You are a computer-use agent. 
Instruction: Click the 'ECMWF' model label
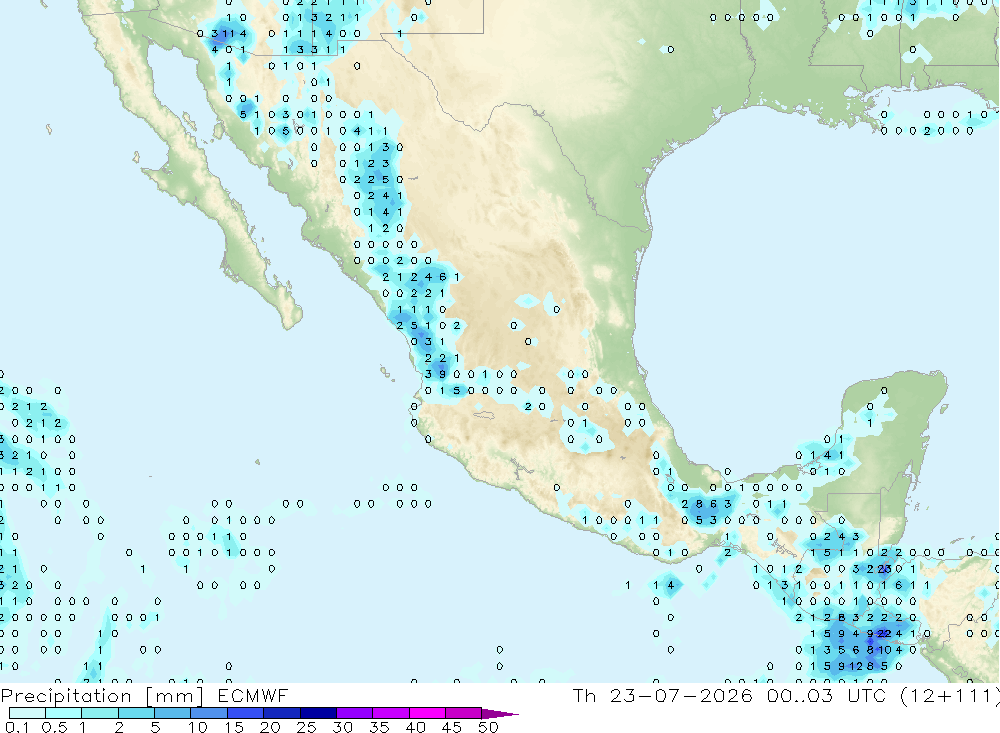253,695
